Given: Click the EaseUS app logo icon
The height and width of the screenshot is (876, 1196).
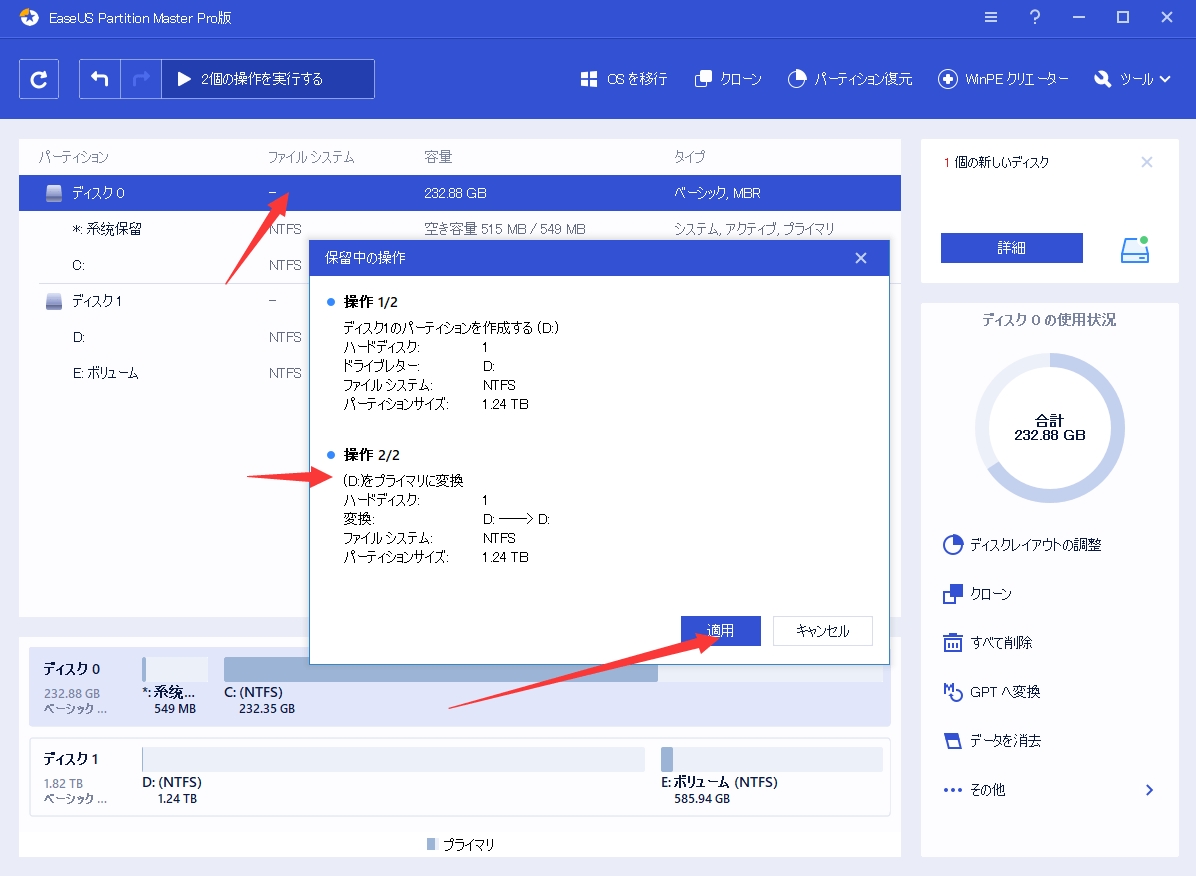Looking at the screenshot, I should 29,18.
